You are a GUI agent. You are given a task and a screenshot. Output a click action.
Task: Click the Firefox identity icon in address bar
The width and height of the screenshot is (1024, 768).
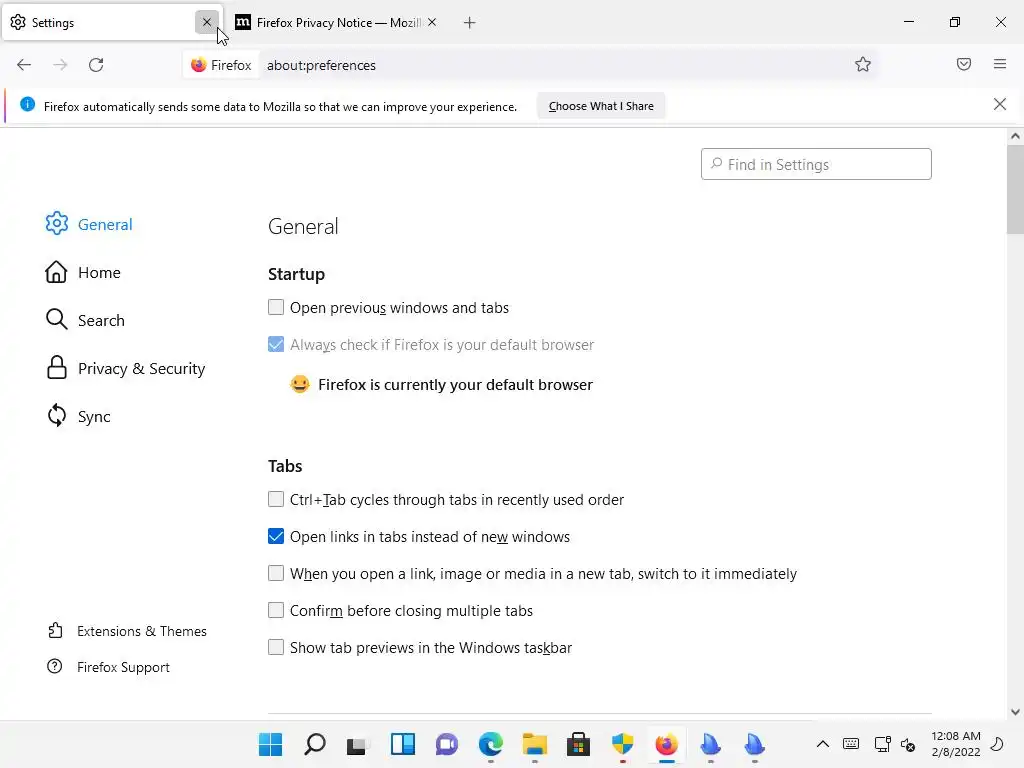pos(221,65)
